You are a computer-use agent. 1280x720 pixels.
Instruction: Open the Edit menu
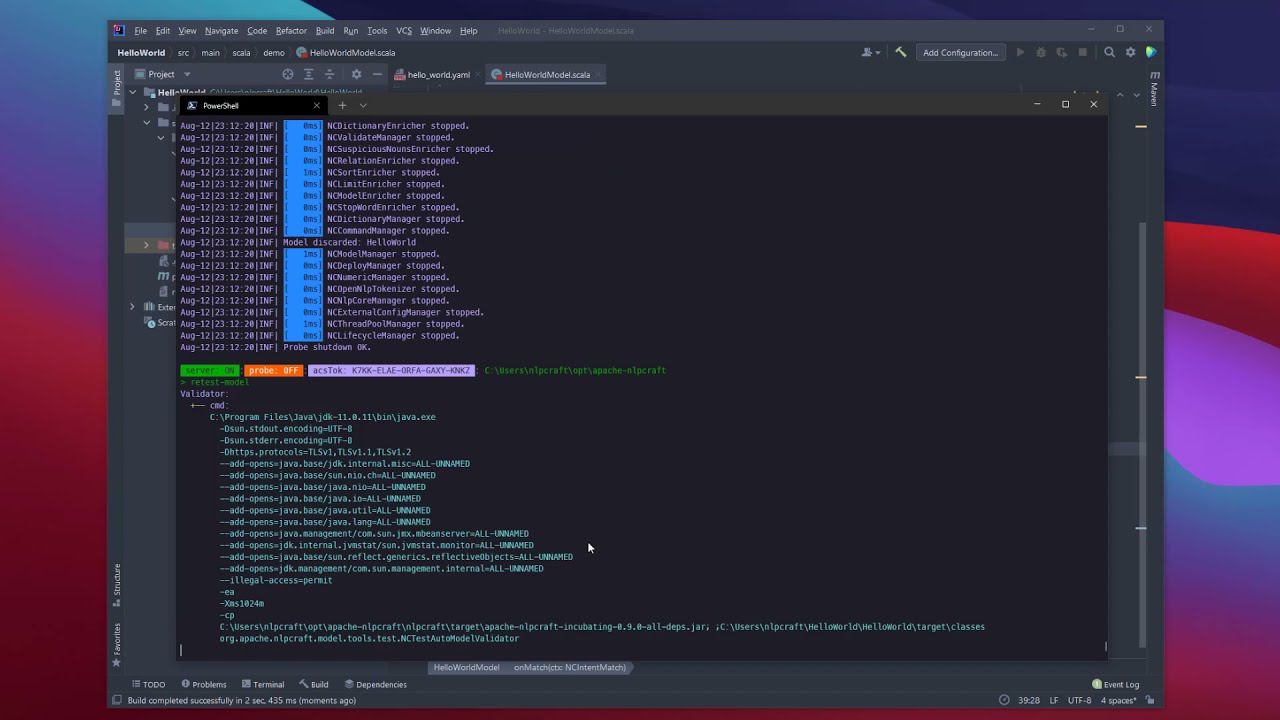pos(162,31)
